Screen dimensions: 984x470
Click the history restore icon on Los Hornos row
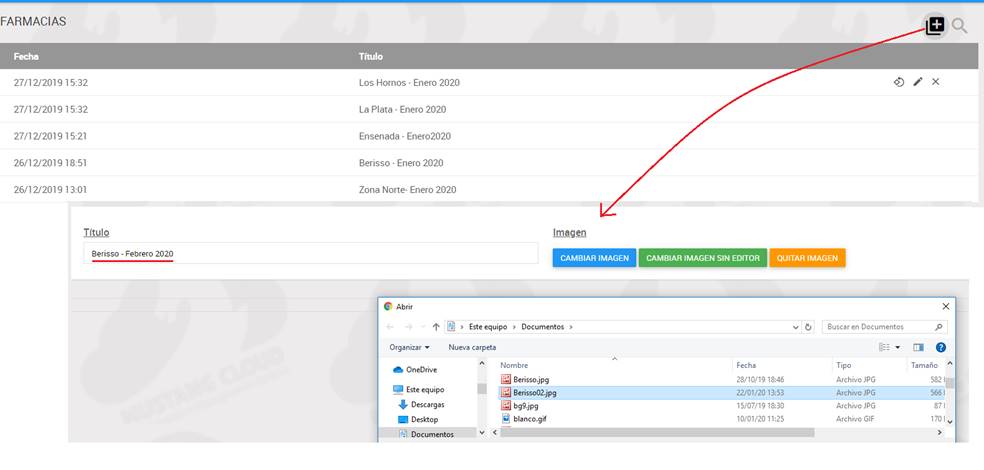click(x=899, y=82)
